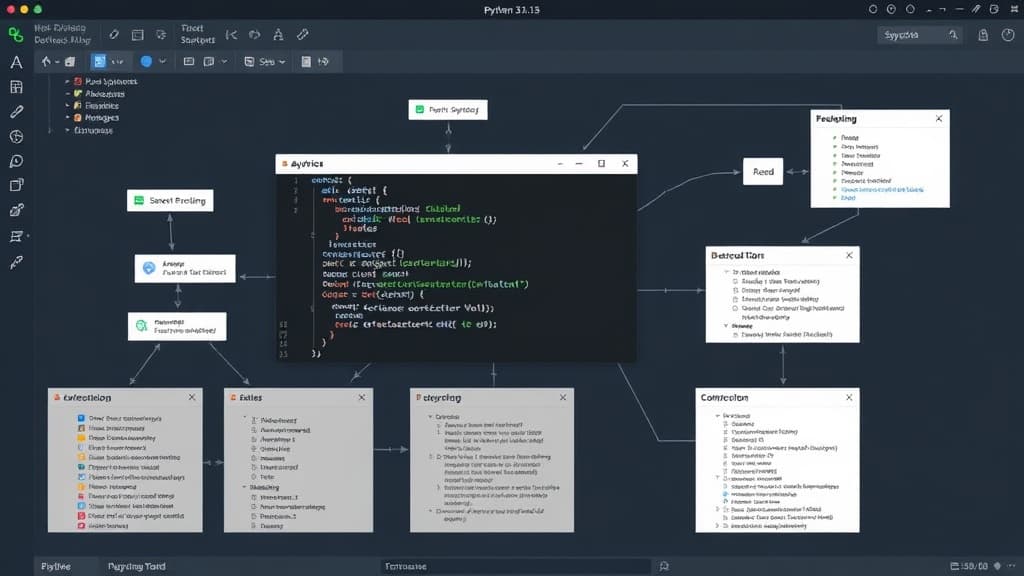The image size is (1024, 576).
Task: Click the Read node in the diagram
Action: 762,171
